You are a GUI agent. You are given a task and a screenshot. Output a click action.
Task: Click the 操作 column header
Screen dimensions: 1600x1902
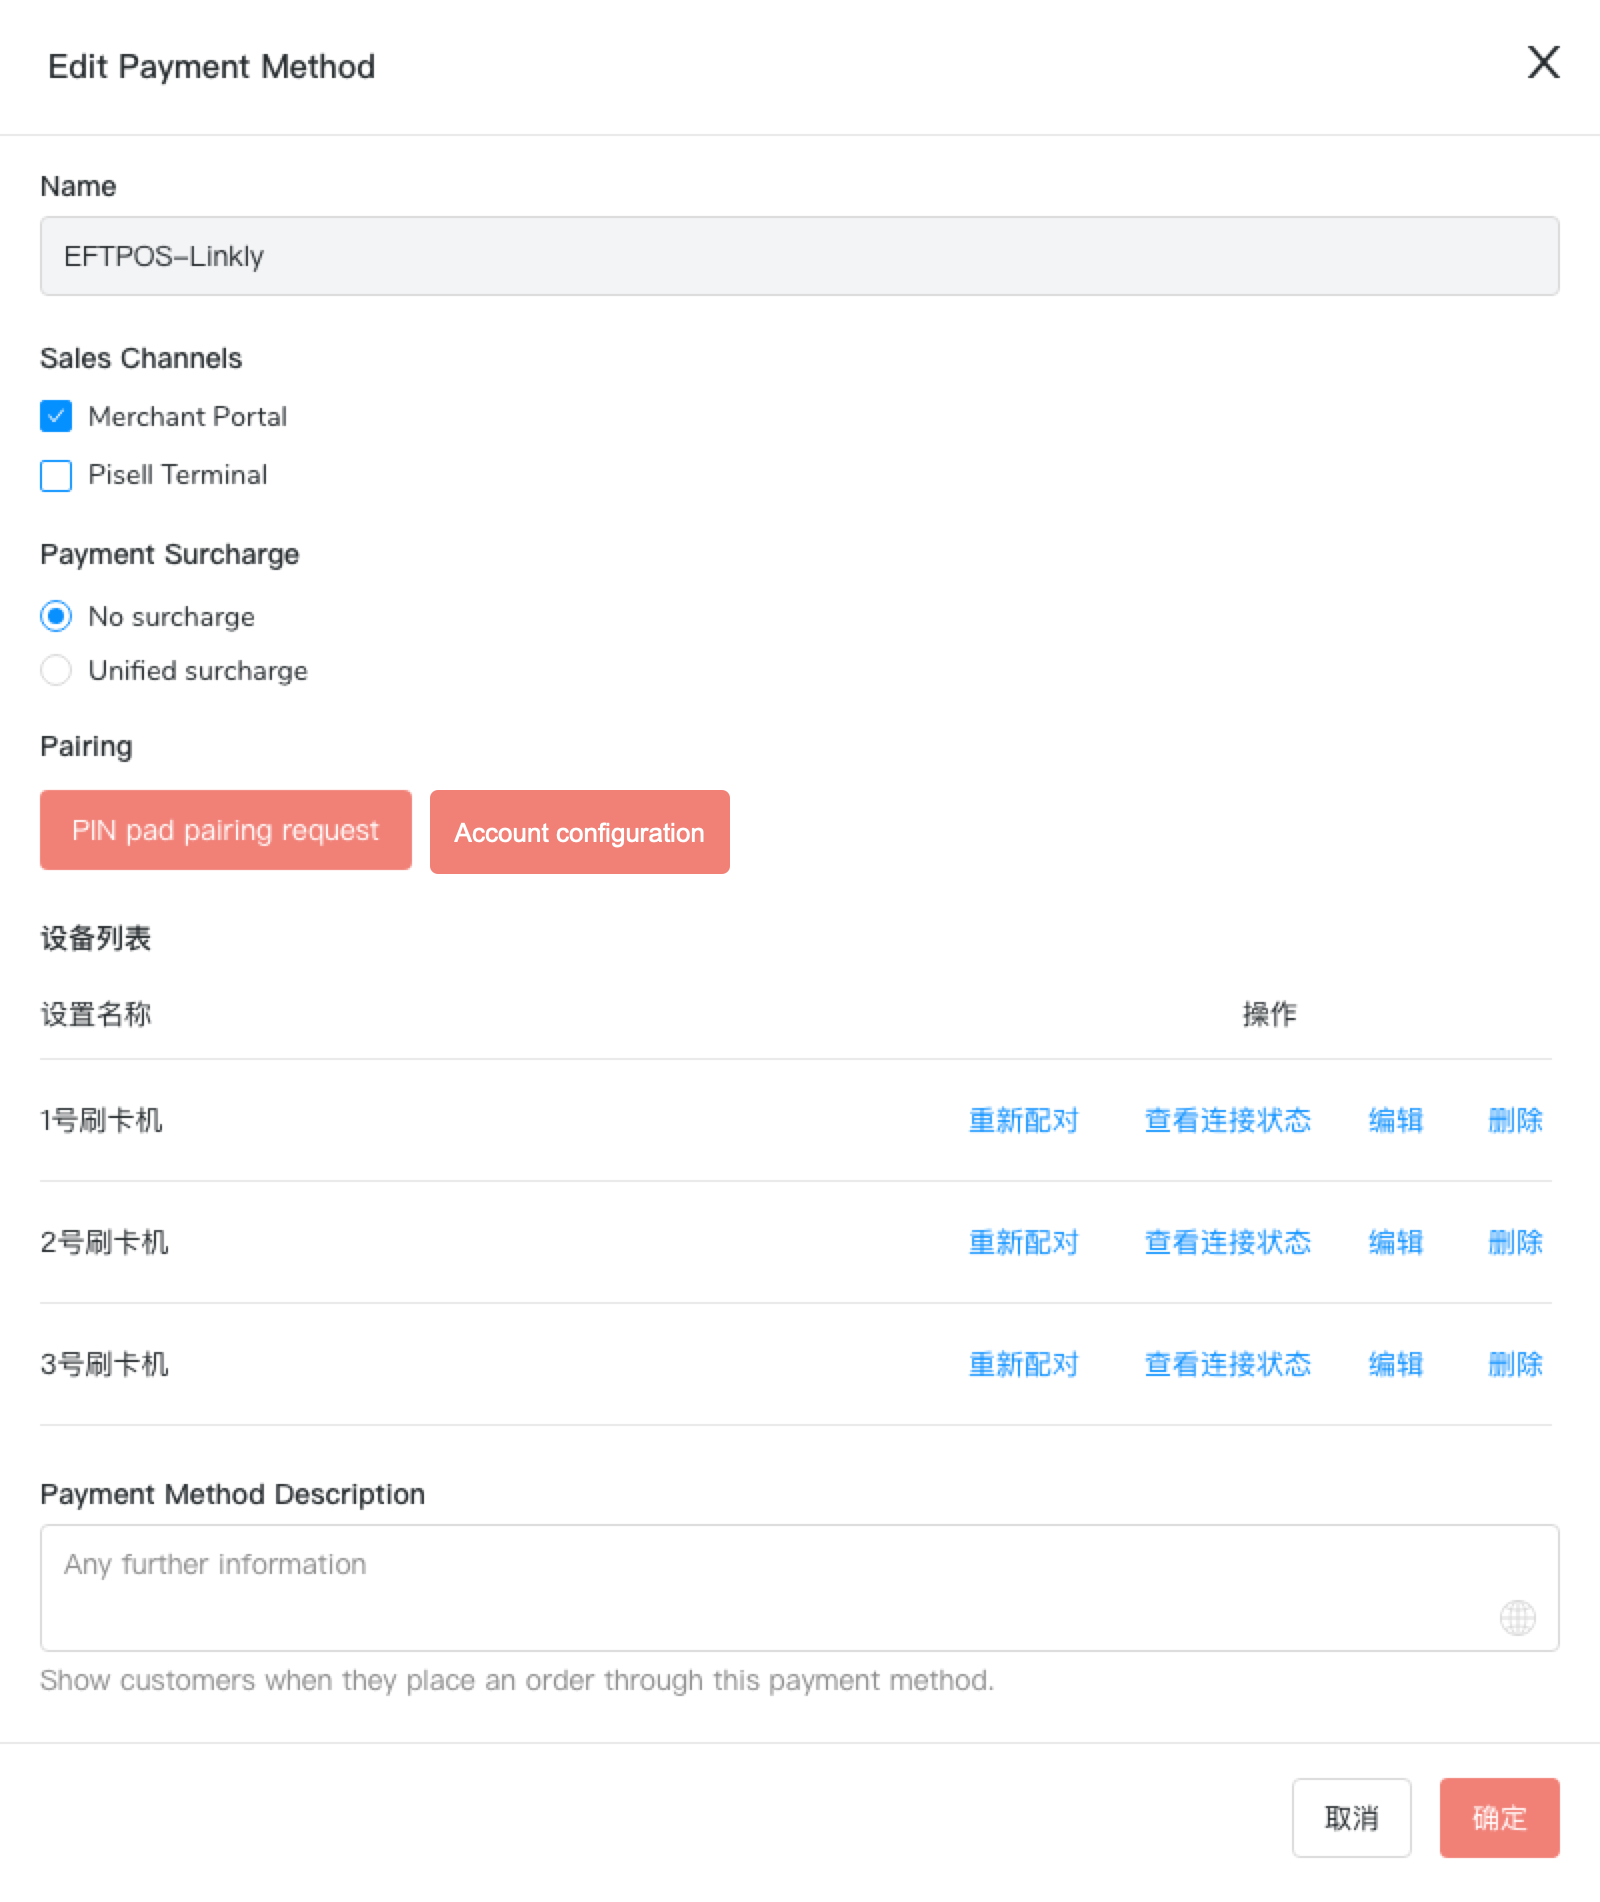pyautogui.click(x=1270, y=1014)
